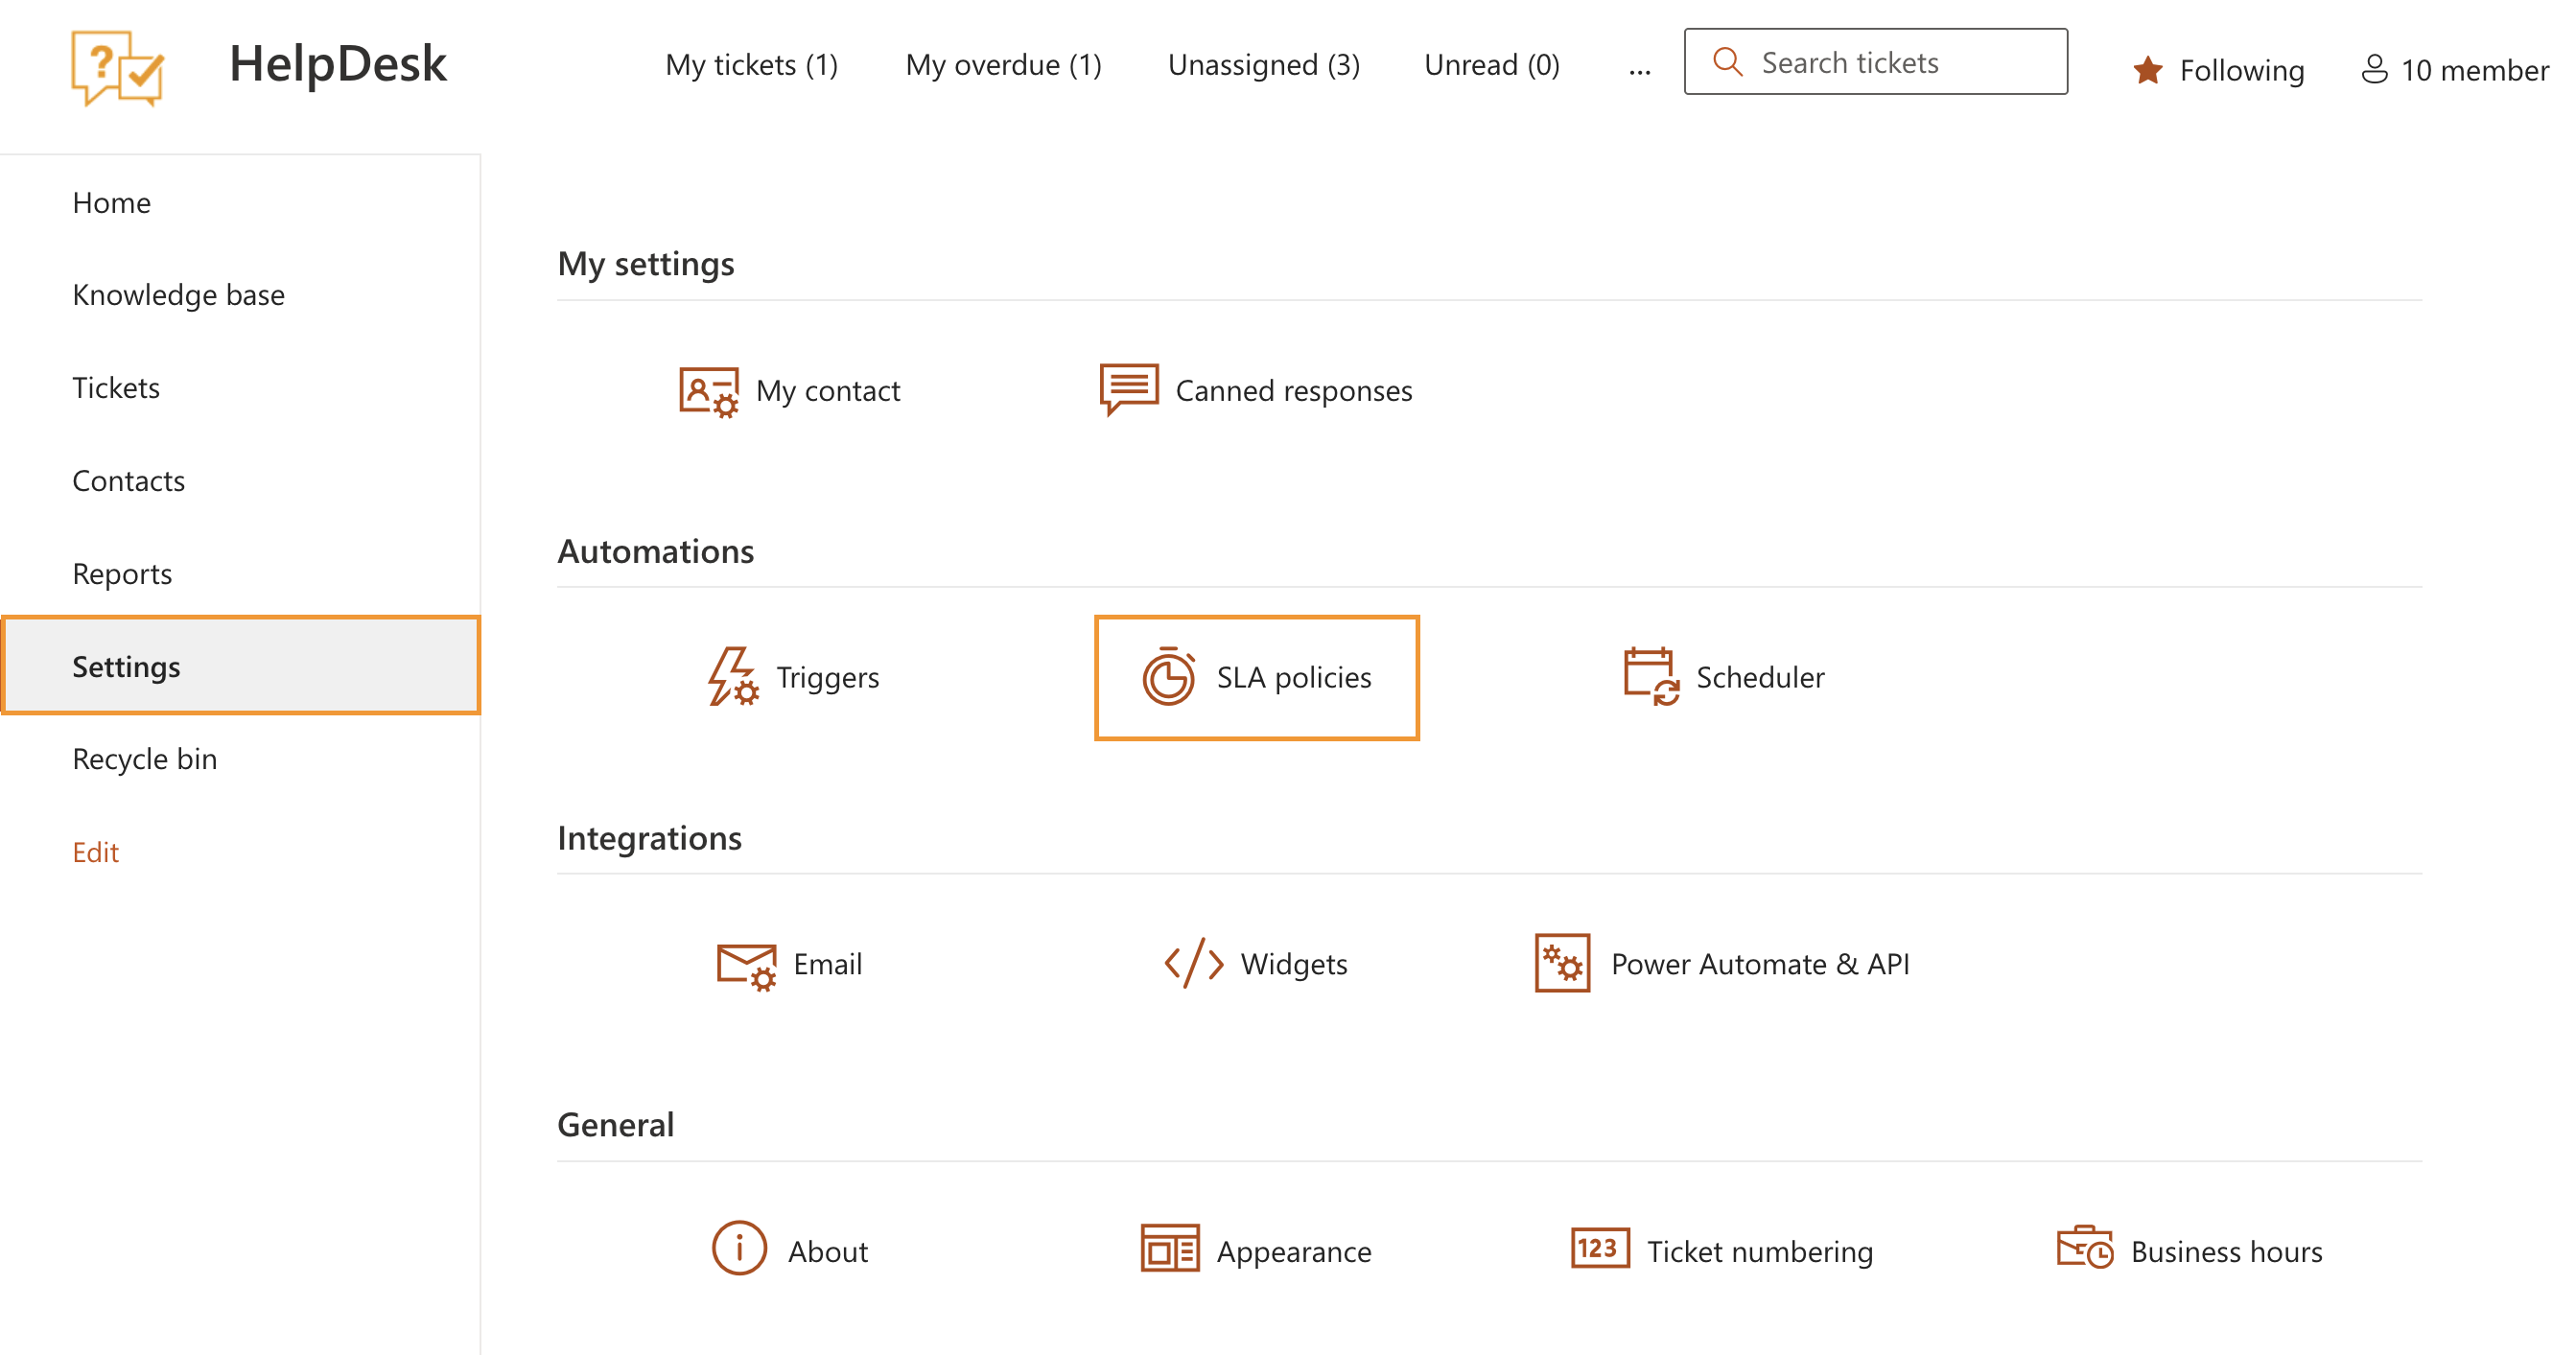The image size is (2576, 1355).
Task: Open the Appearance settings
Action: point(1256,1250)
